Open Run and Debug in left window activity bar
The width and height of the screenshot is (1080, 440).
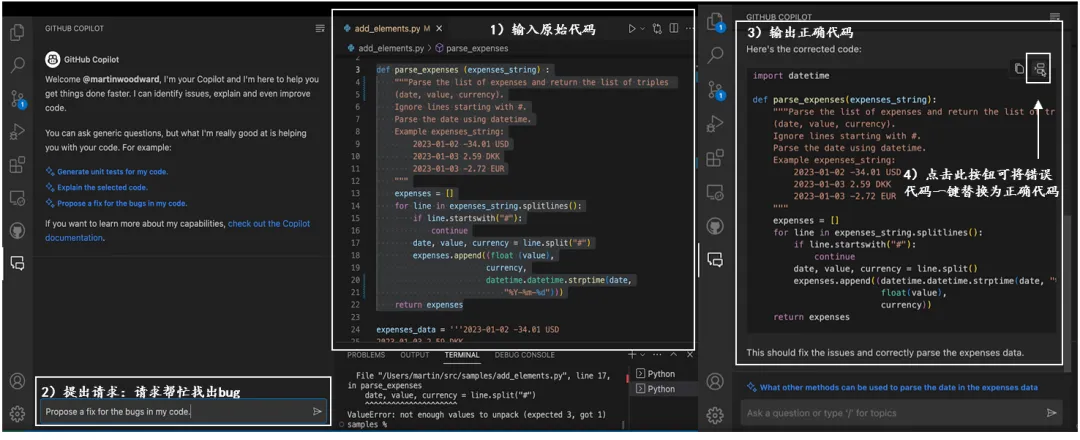pyautogui.click(x=18, y=132)
